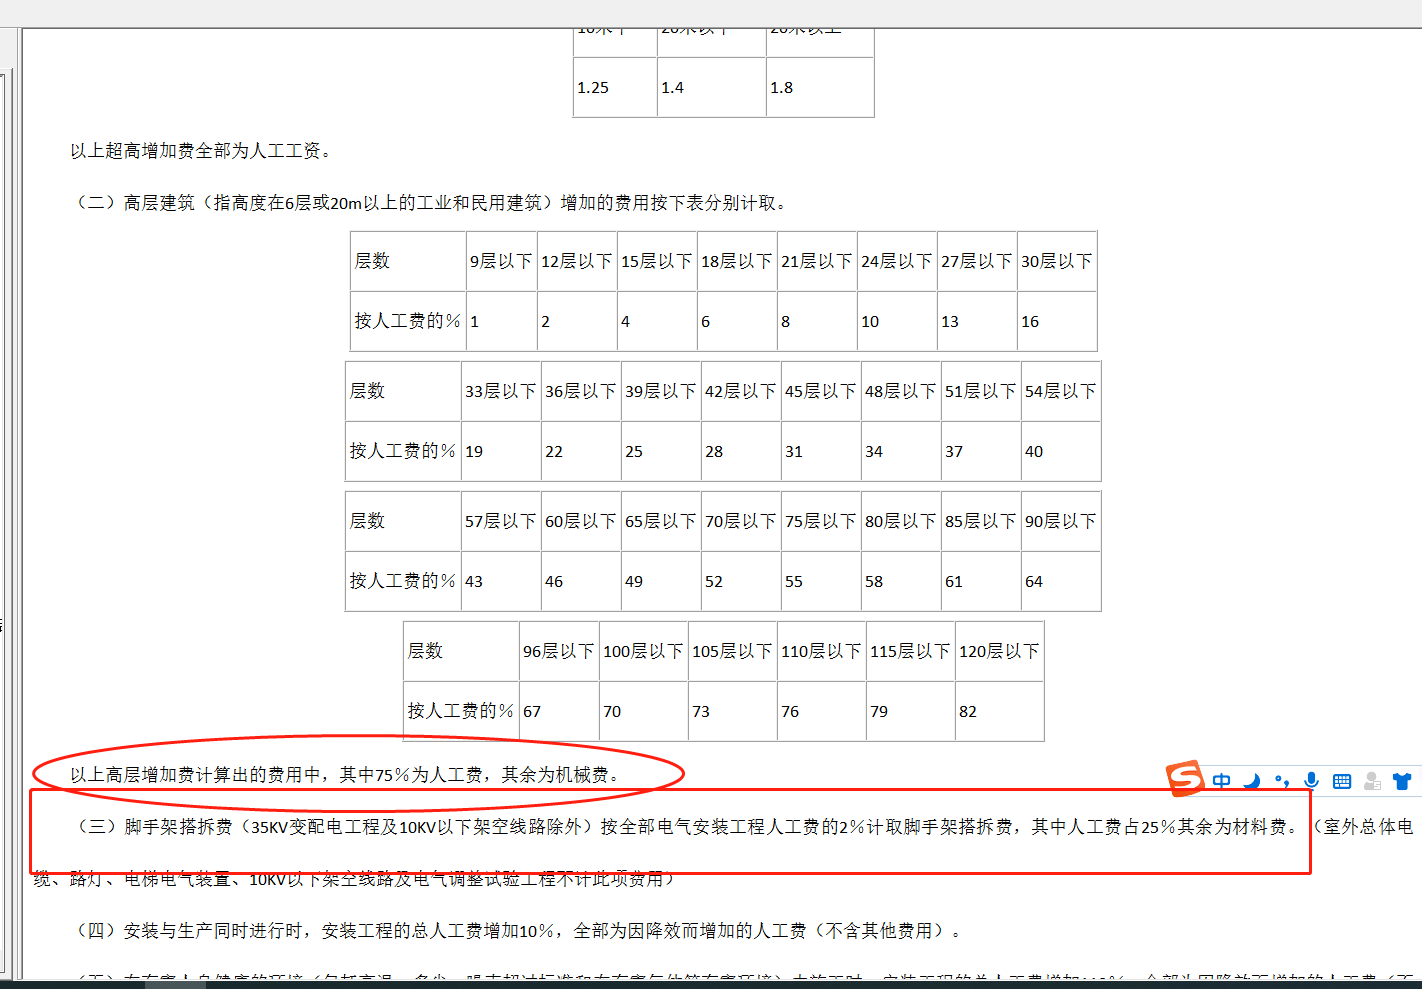1422x989 pixels.
Task: Click value 82 under 120层以下
Action: pos(1000,711)
